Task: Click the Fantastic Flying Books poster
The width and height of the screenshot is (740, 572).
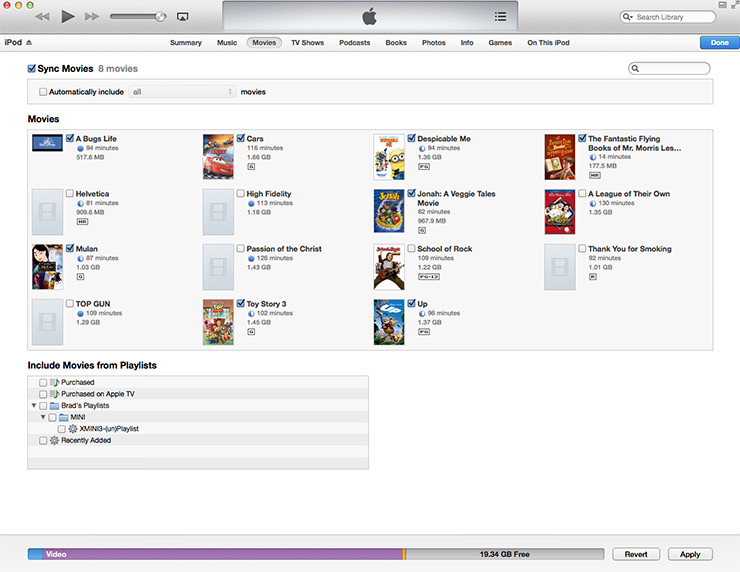Action: [x=560, y=157]
